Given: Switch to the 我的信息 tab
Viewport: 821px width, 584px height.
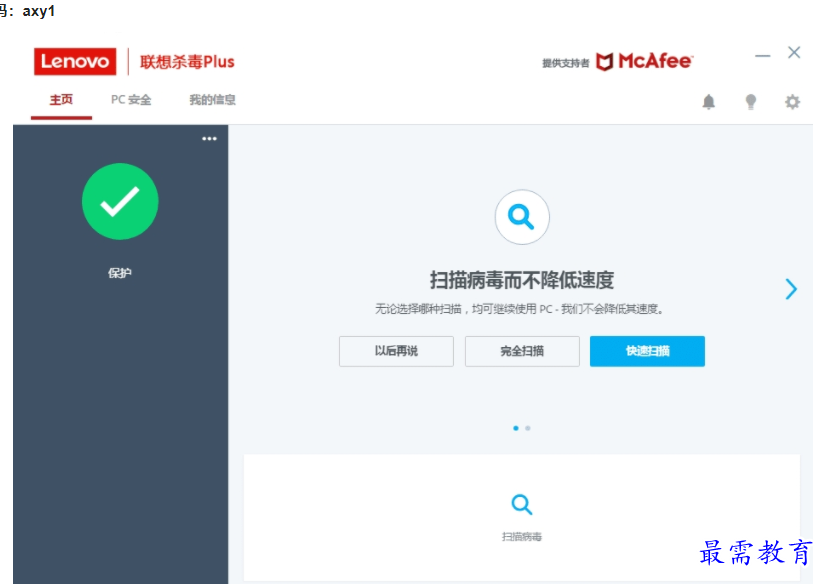Looking at the screenshot, I should click(212, 100).
